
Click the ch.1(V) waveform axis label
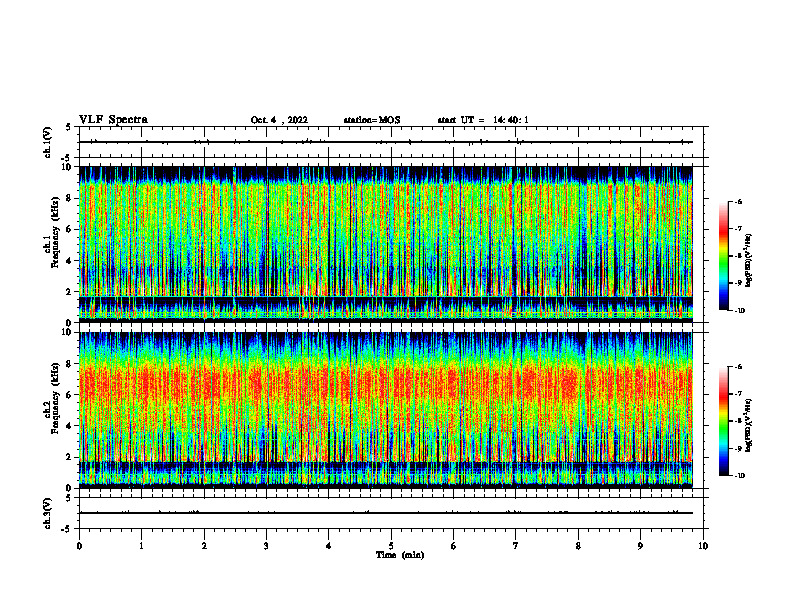(x=47, y=142)
